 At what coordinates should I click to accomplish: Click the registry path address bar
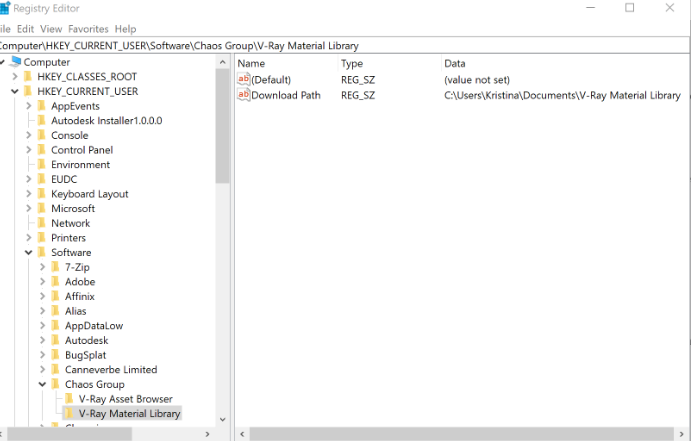345,46
